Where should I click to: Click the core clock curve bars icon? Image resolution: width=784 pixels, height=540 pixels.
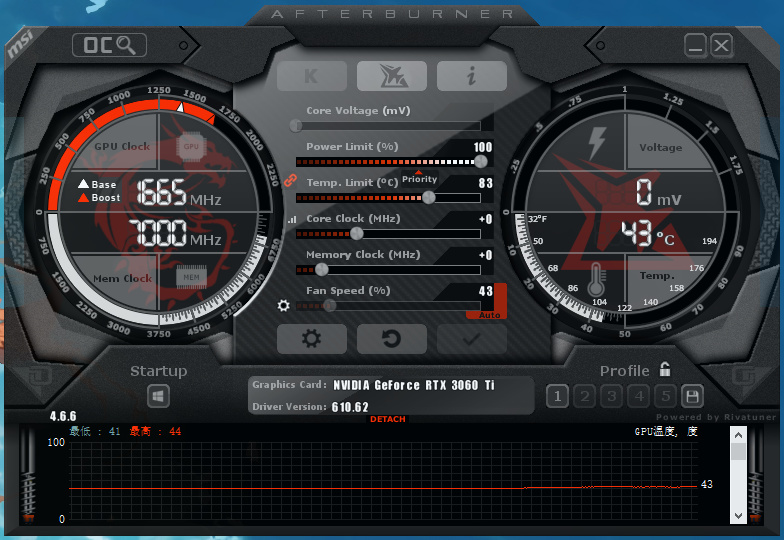tap(292, 219)
